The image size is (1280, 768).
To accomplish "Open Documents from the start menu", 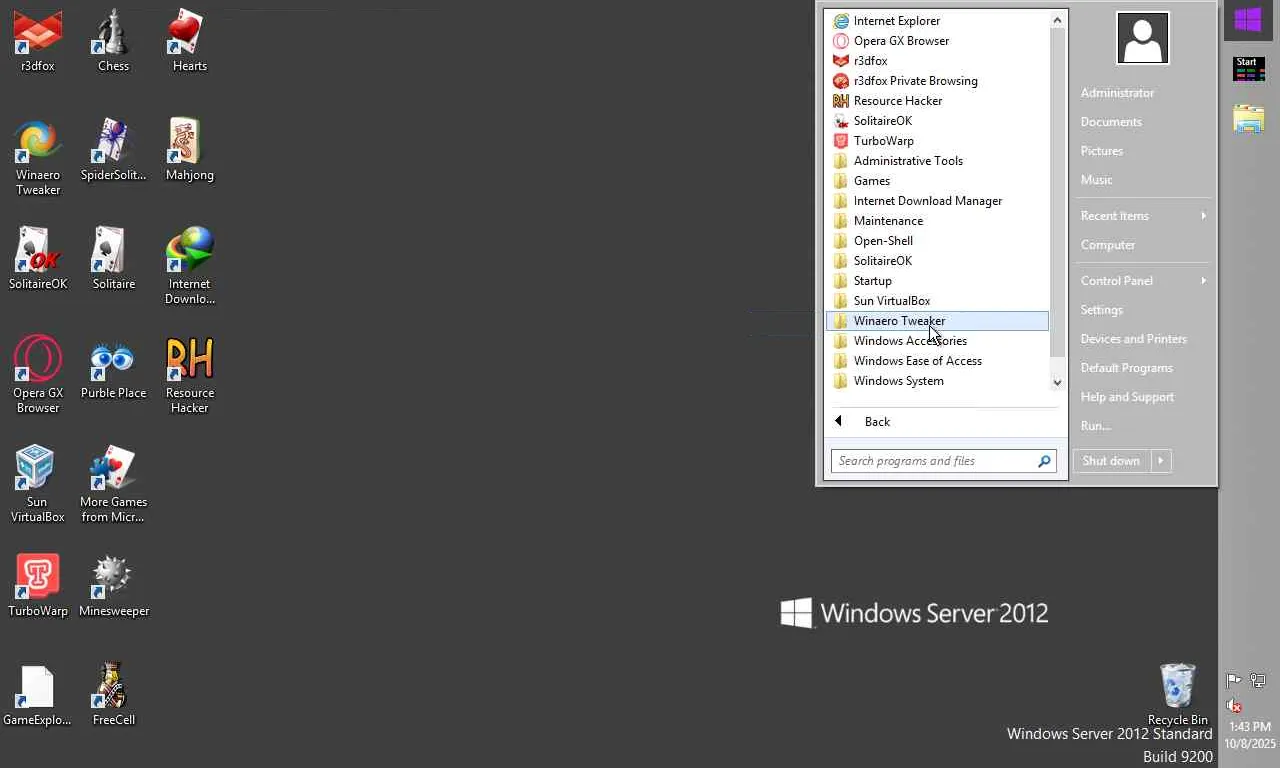I will pos(1111,122).
